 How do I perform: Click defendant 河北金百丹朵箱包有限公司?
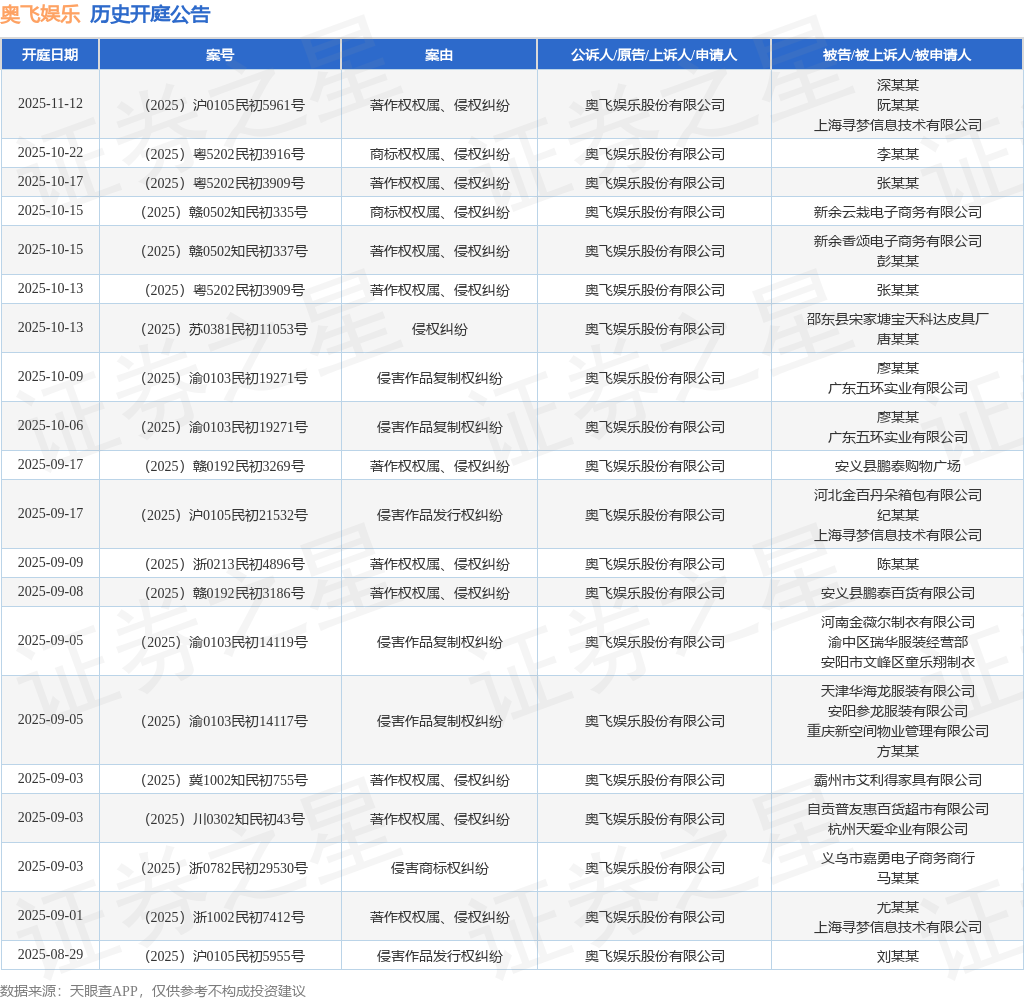click(x=897, y=495)
